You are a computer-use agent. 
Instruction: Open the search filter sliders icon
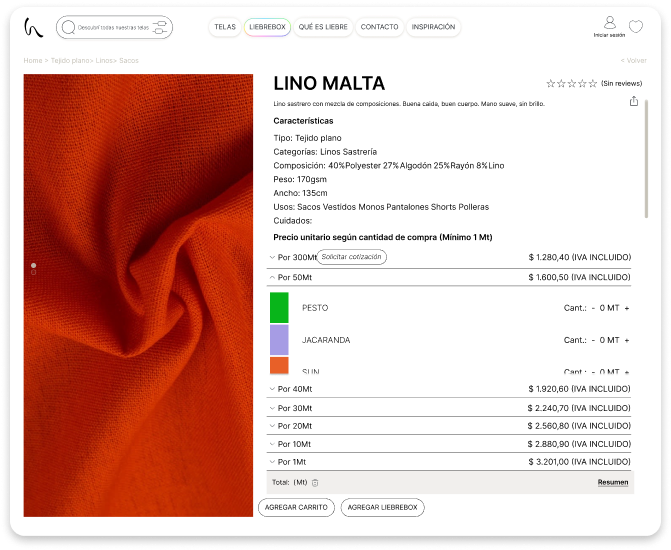point(158,28)
